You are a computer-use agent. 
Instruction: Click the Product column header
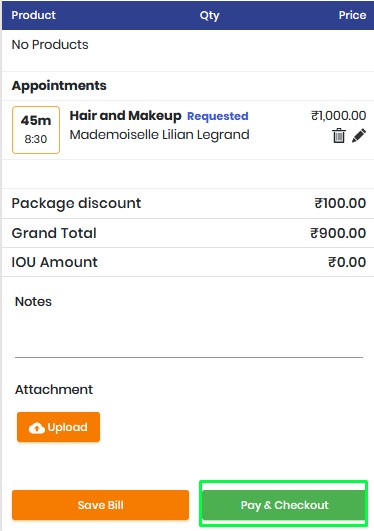tap(34, 15)
